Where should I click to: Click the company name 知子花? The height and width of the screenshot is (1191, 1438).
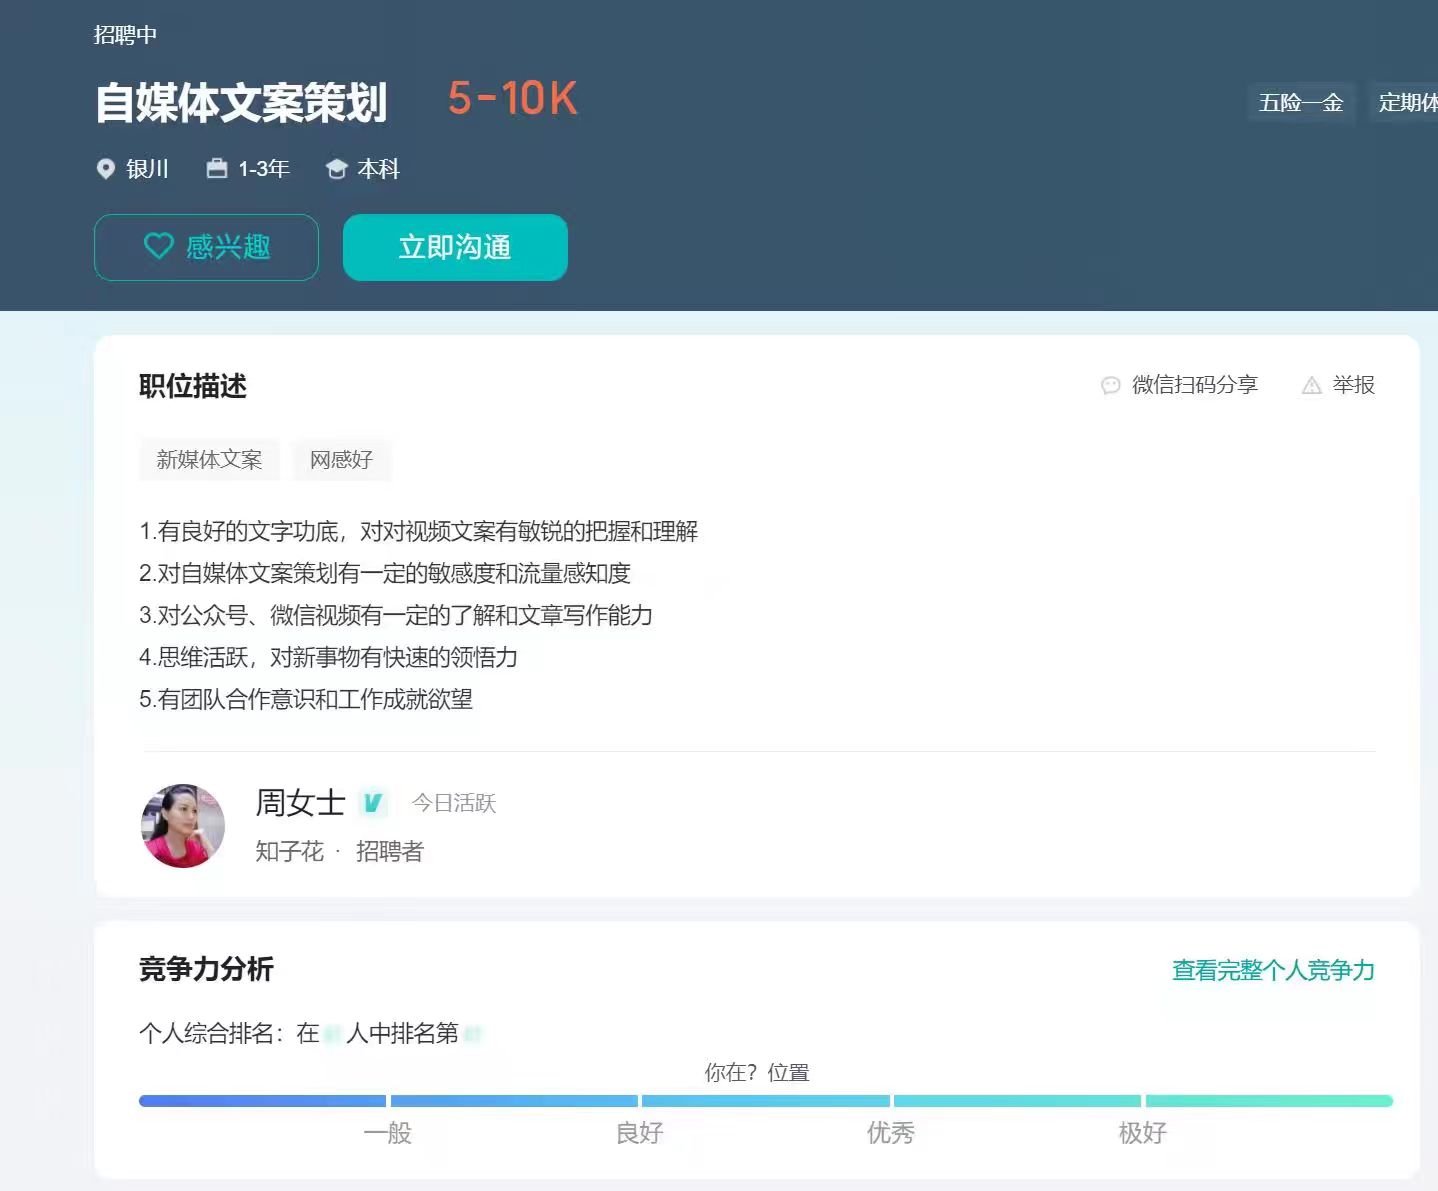pos(289,851)
